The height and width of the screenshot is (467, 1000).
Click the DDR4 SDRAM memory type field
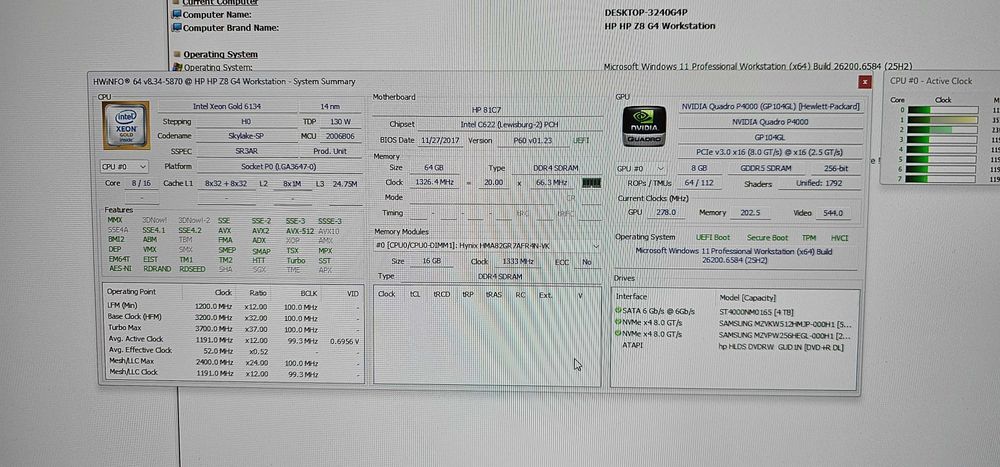coord(555,168)
